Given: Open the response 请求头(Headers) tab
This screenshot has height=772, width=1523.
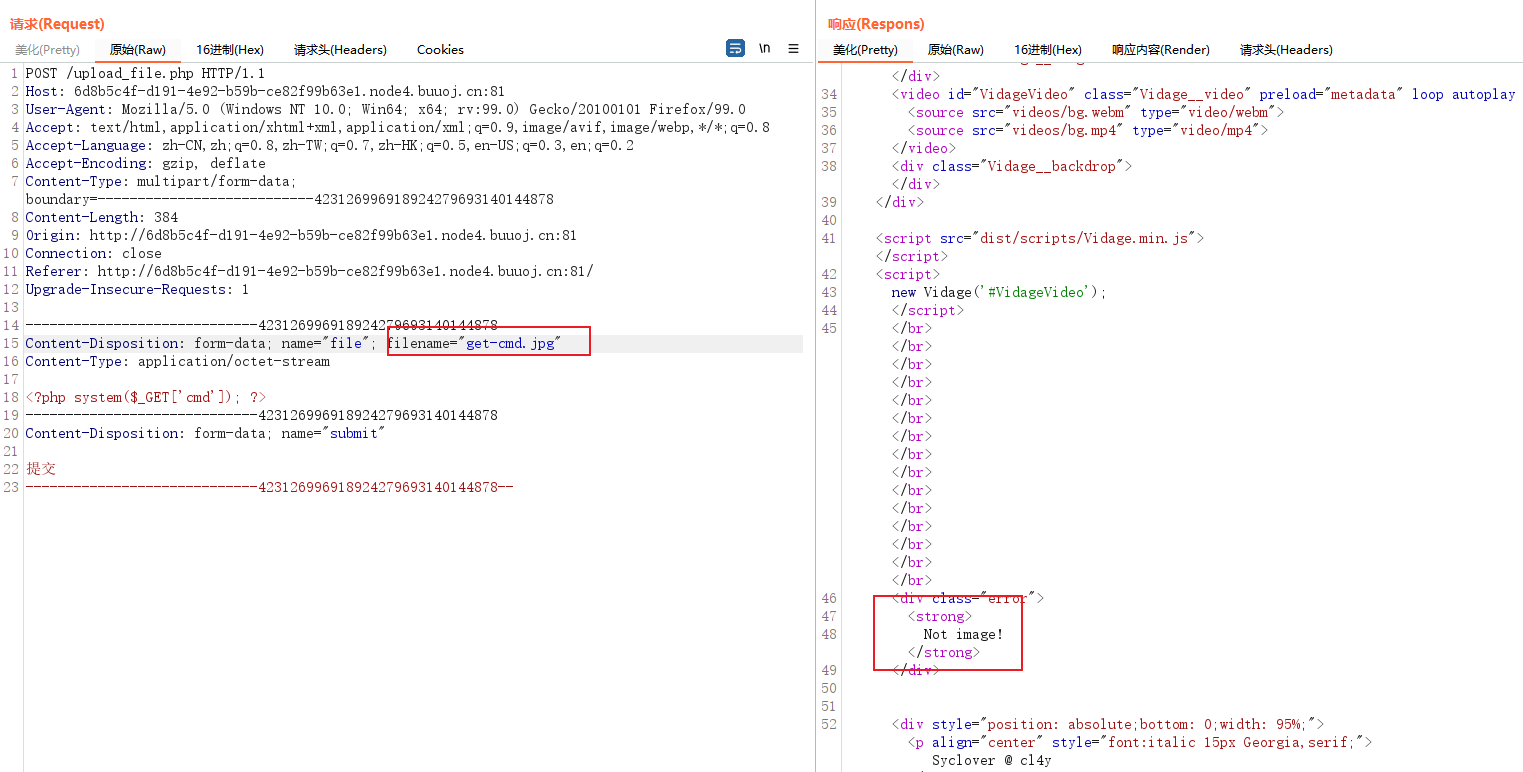Looking at the screenshot, I should click(x=1286, y=49).
